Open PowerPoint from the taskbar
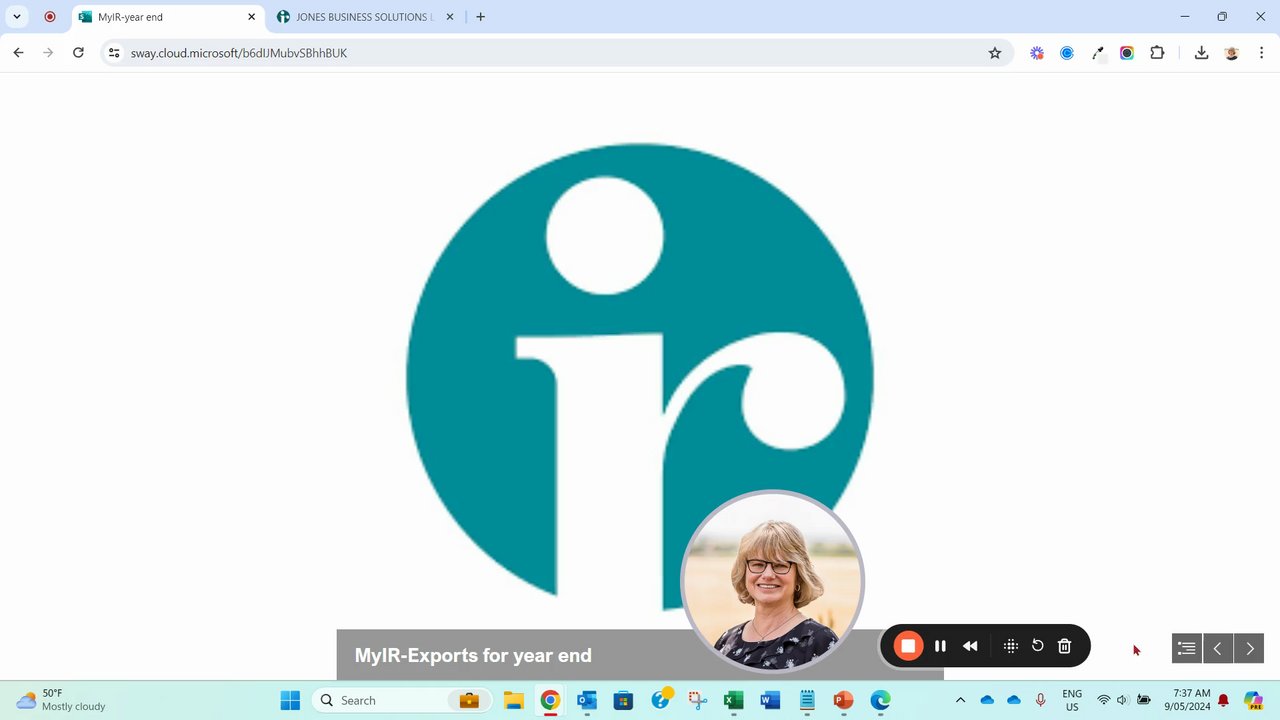Viewport: 1280px width, 720px height. point(843,700)
